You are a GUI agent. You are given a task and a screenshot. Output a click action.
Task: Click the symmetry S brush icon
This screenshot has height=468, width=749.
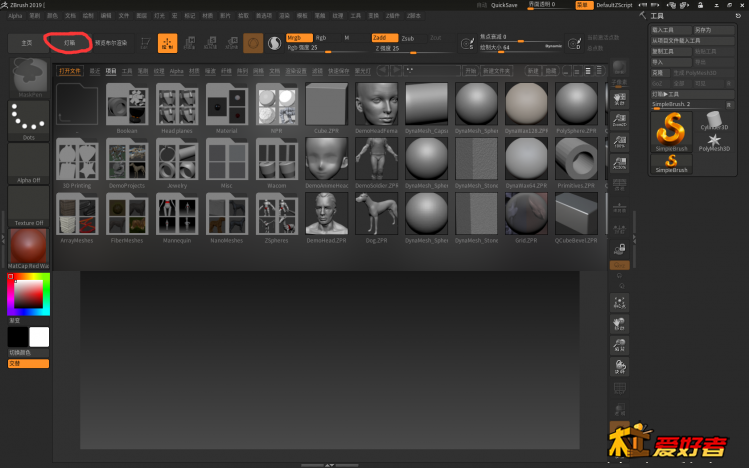pyautogui.click(x=467, y=43)
